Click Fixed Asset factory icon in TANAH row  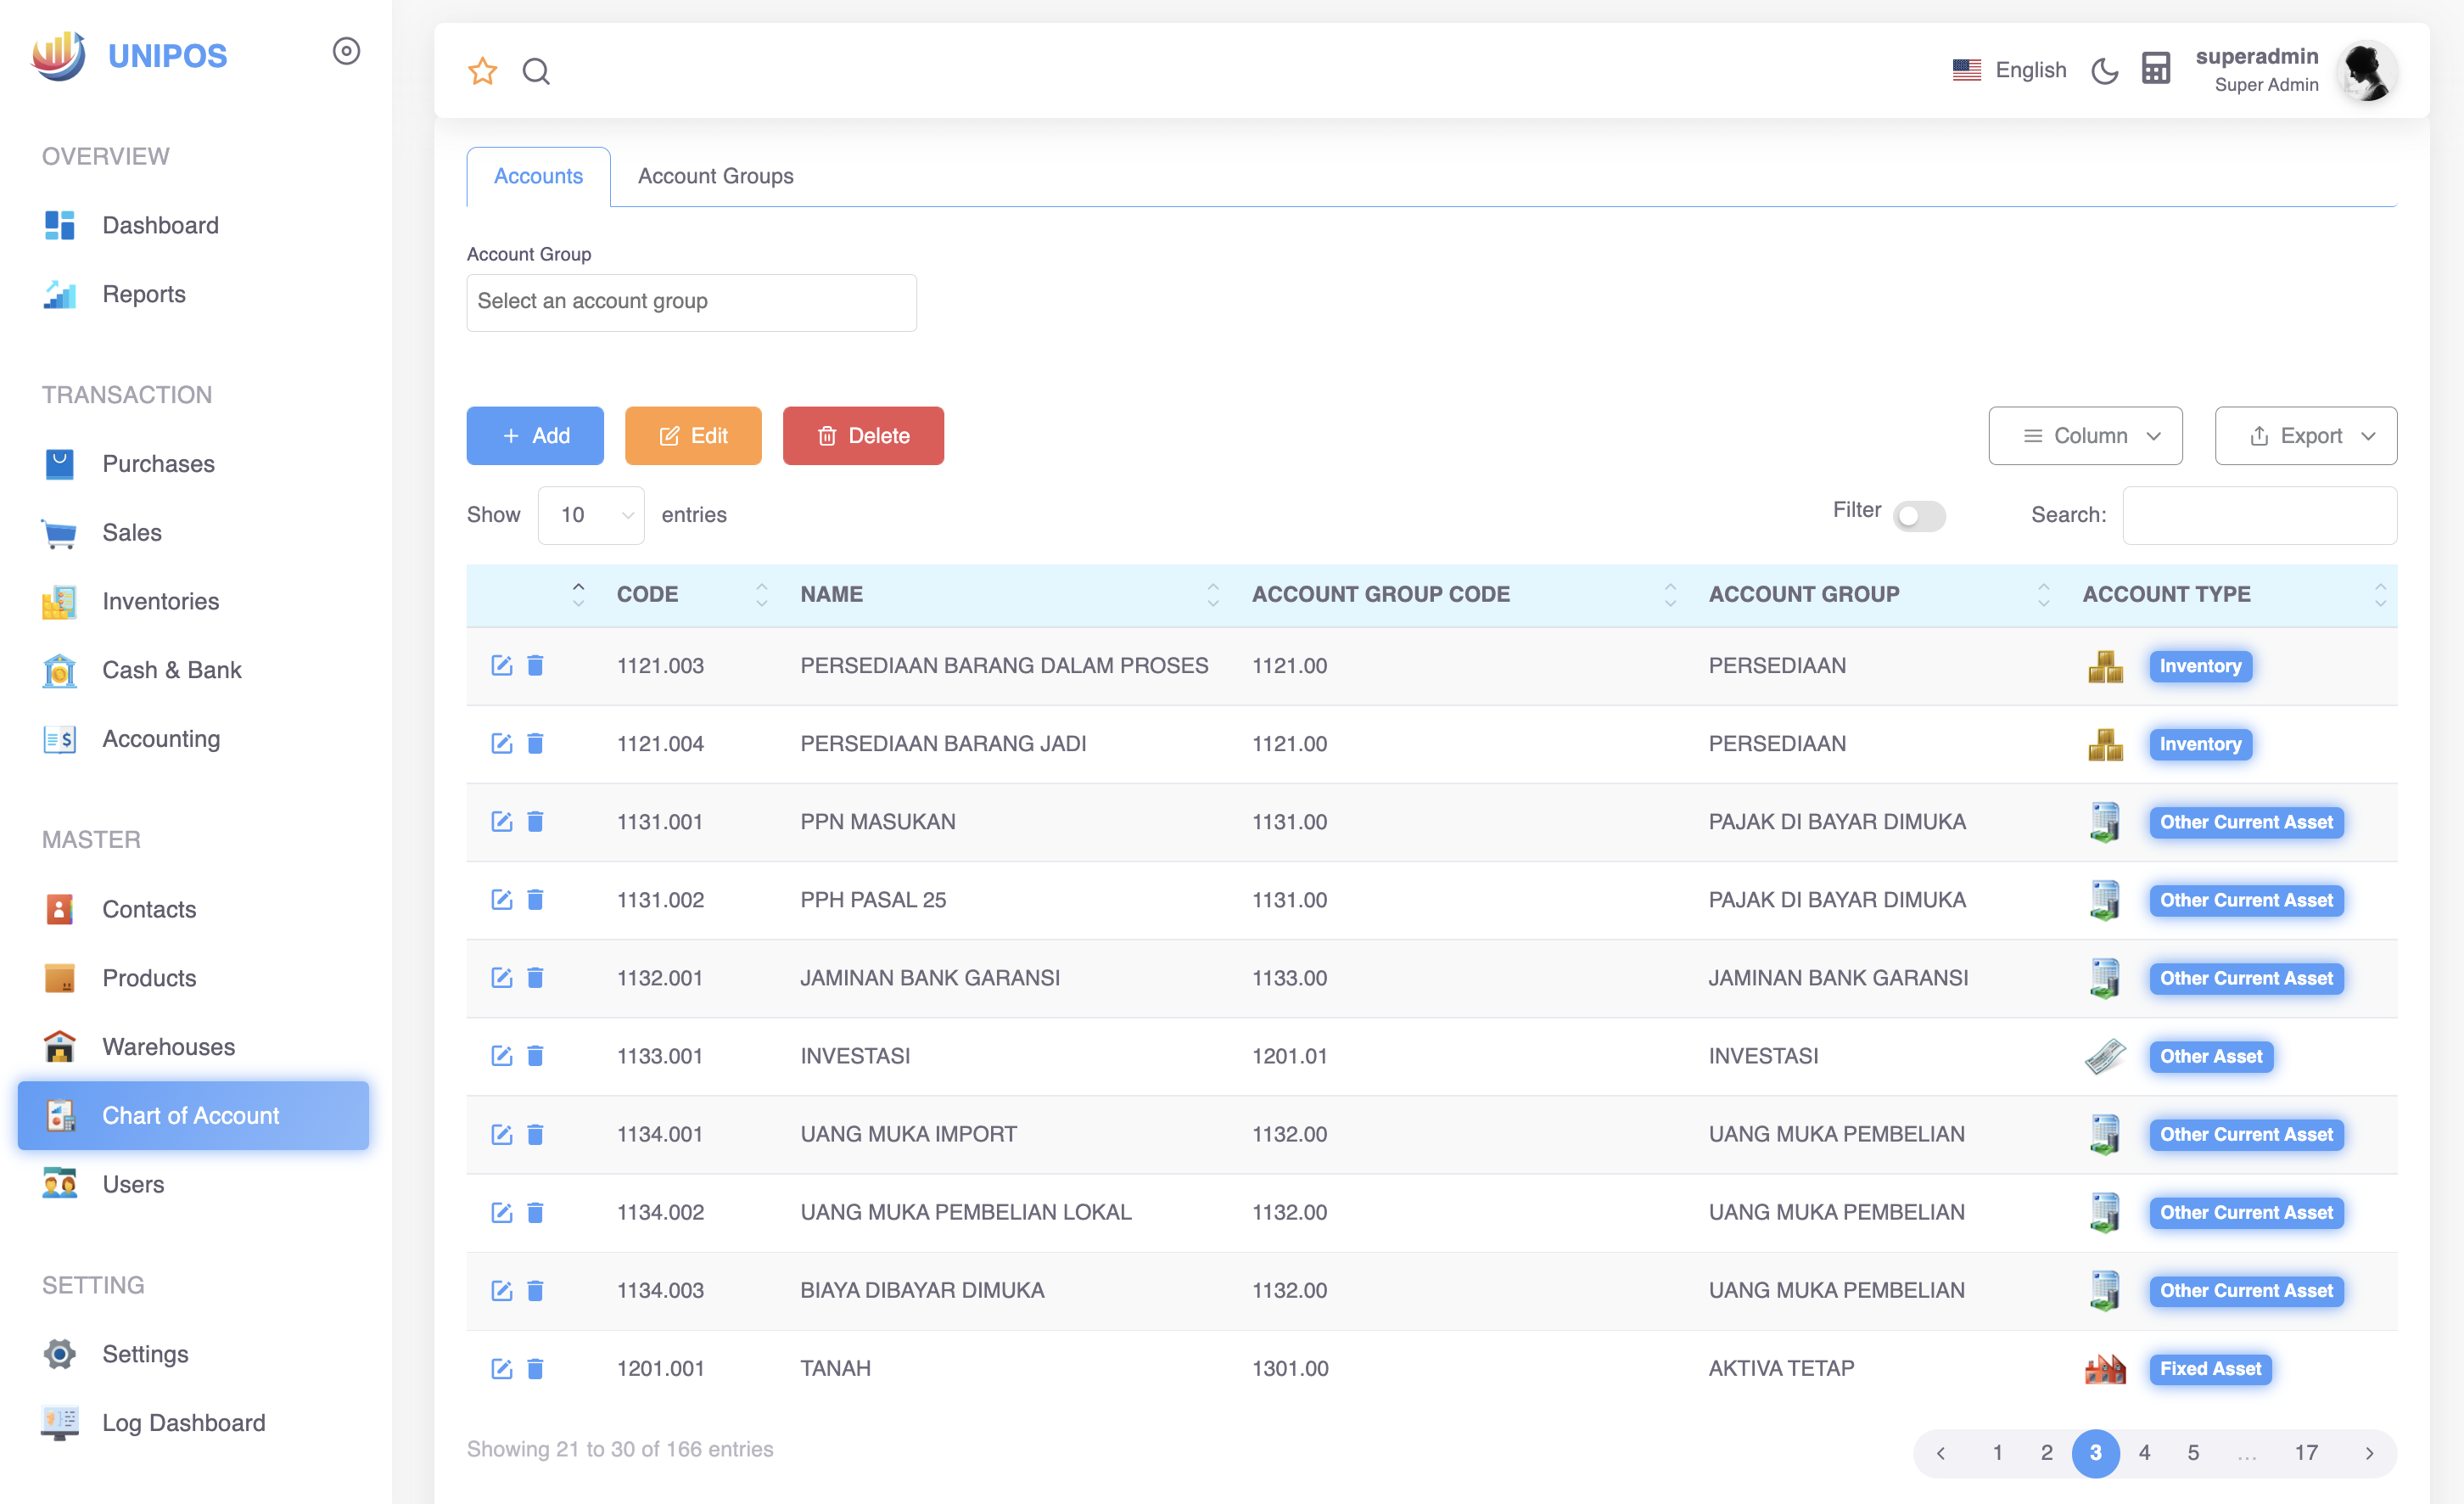coord(2105,1368)
